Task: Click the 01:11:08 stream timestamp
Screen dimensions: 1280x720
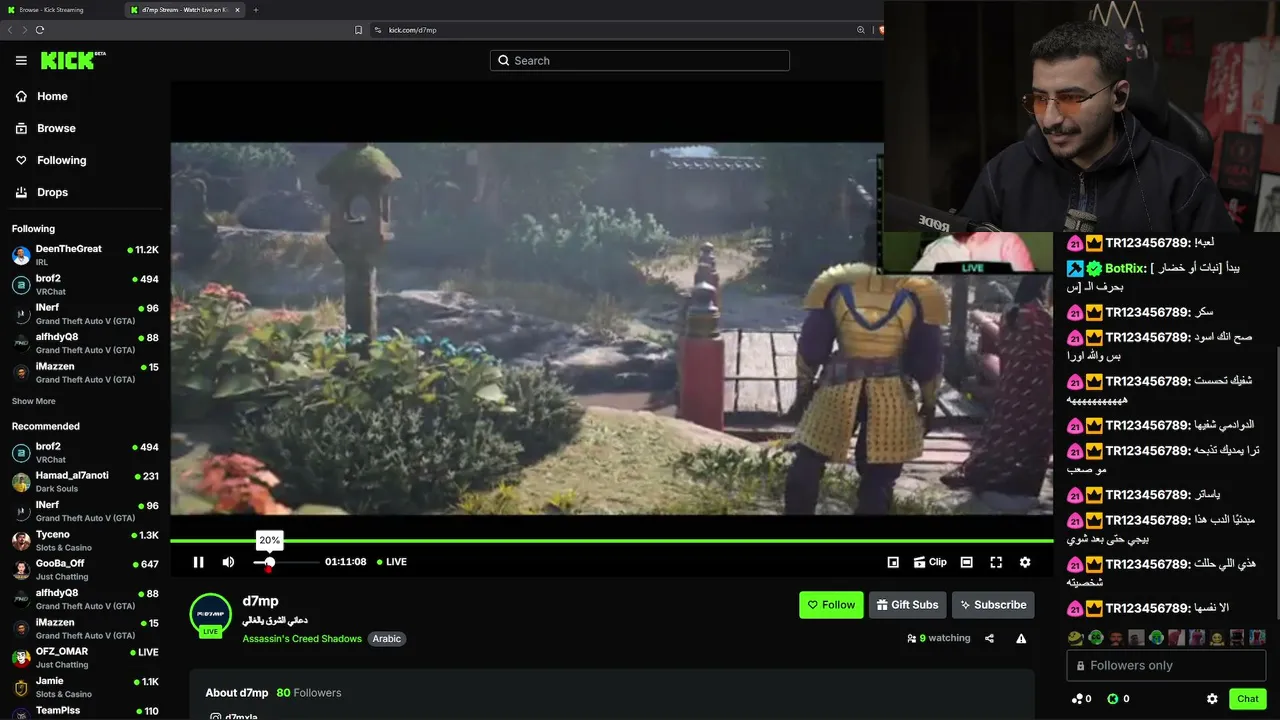Action: (x=346, y=562)
